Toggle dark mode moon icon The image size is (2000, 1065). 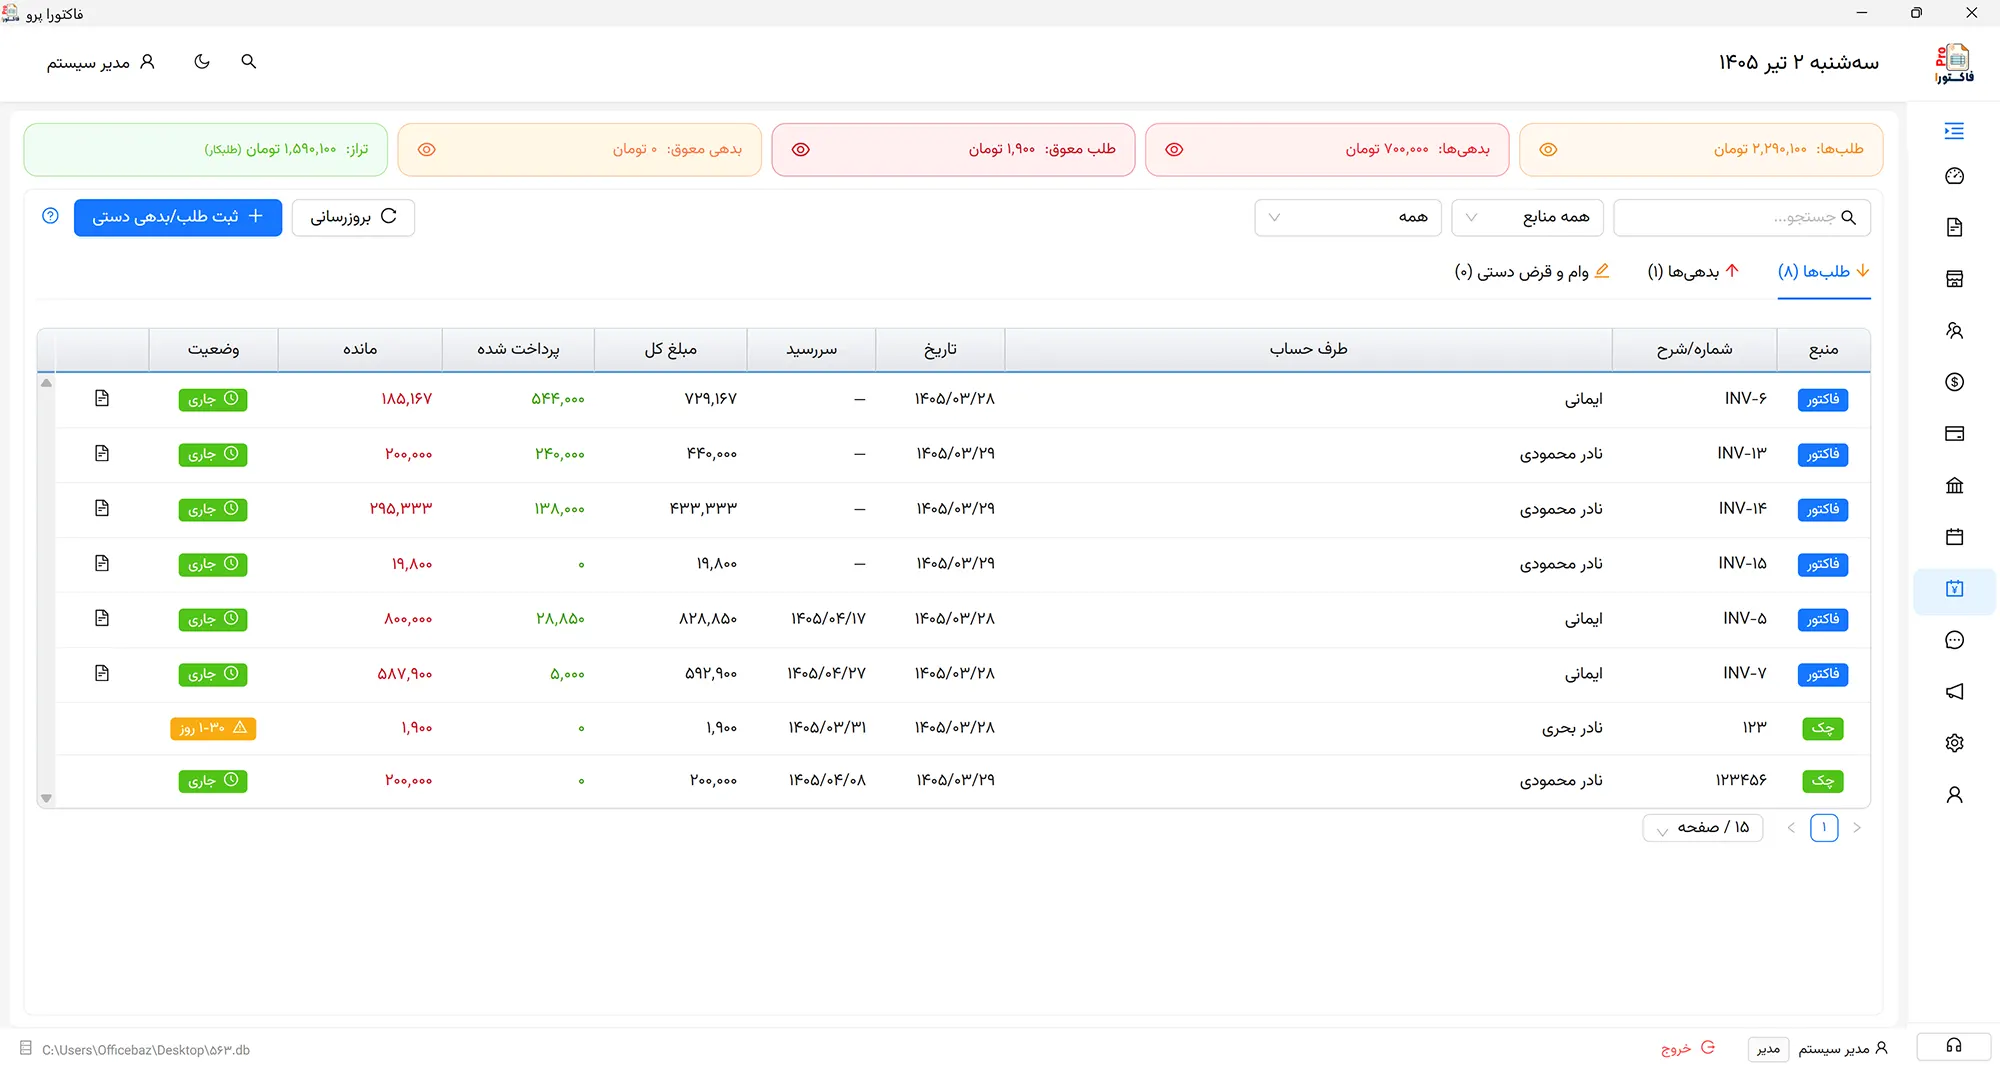(x=202, y=62)
